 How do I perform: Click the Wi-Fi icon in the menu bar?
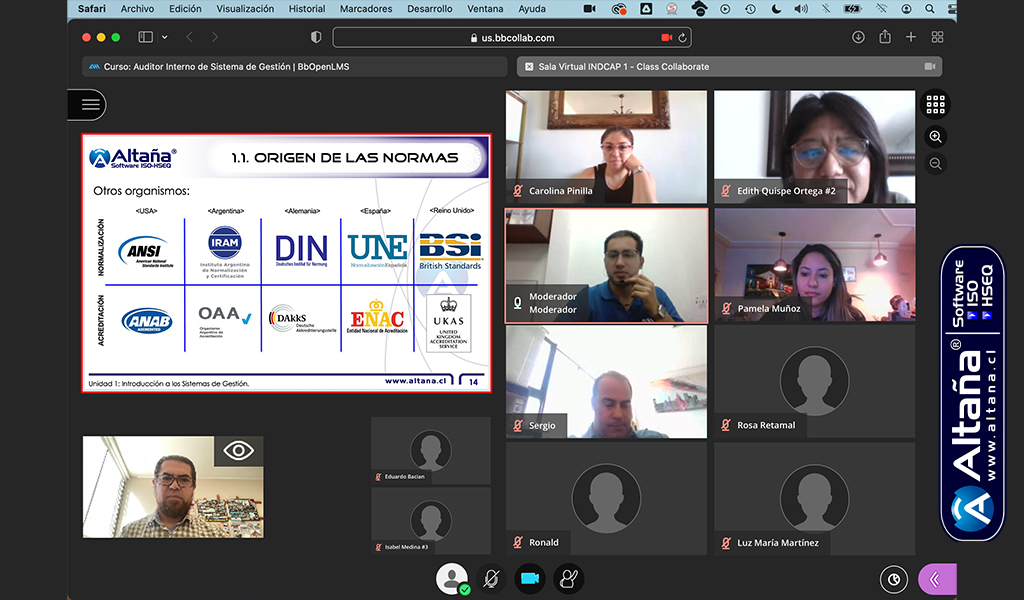coord(881,8)
